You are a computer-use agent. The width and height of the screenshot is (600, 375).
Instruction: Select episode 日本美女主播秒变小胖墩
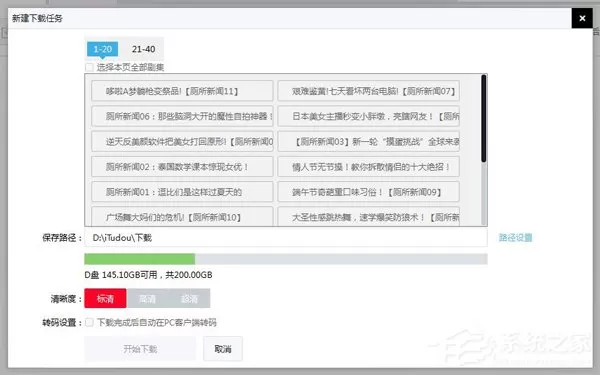[368, 116]
